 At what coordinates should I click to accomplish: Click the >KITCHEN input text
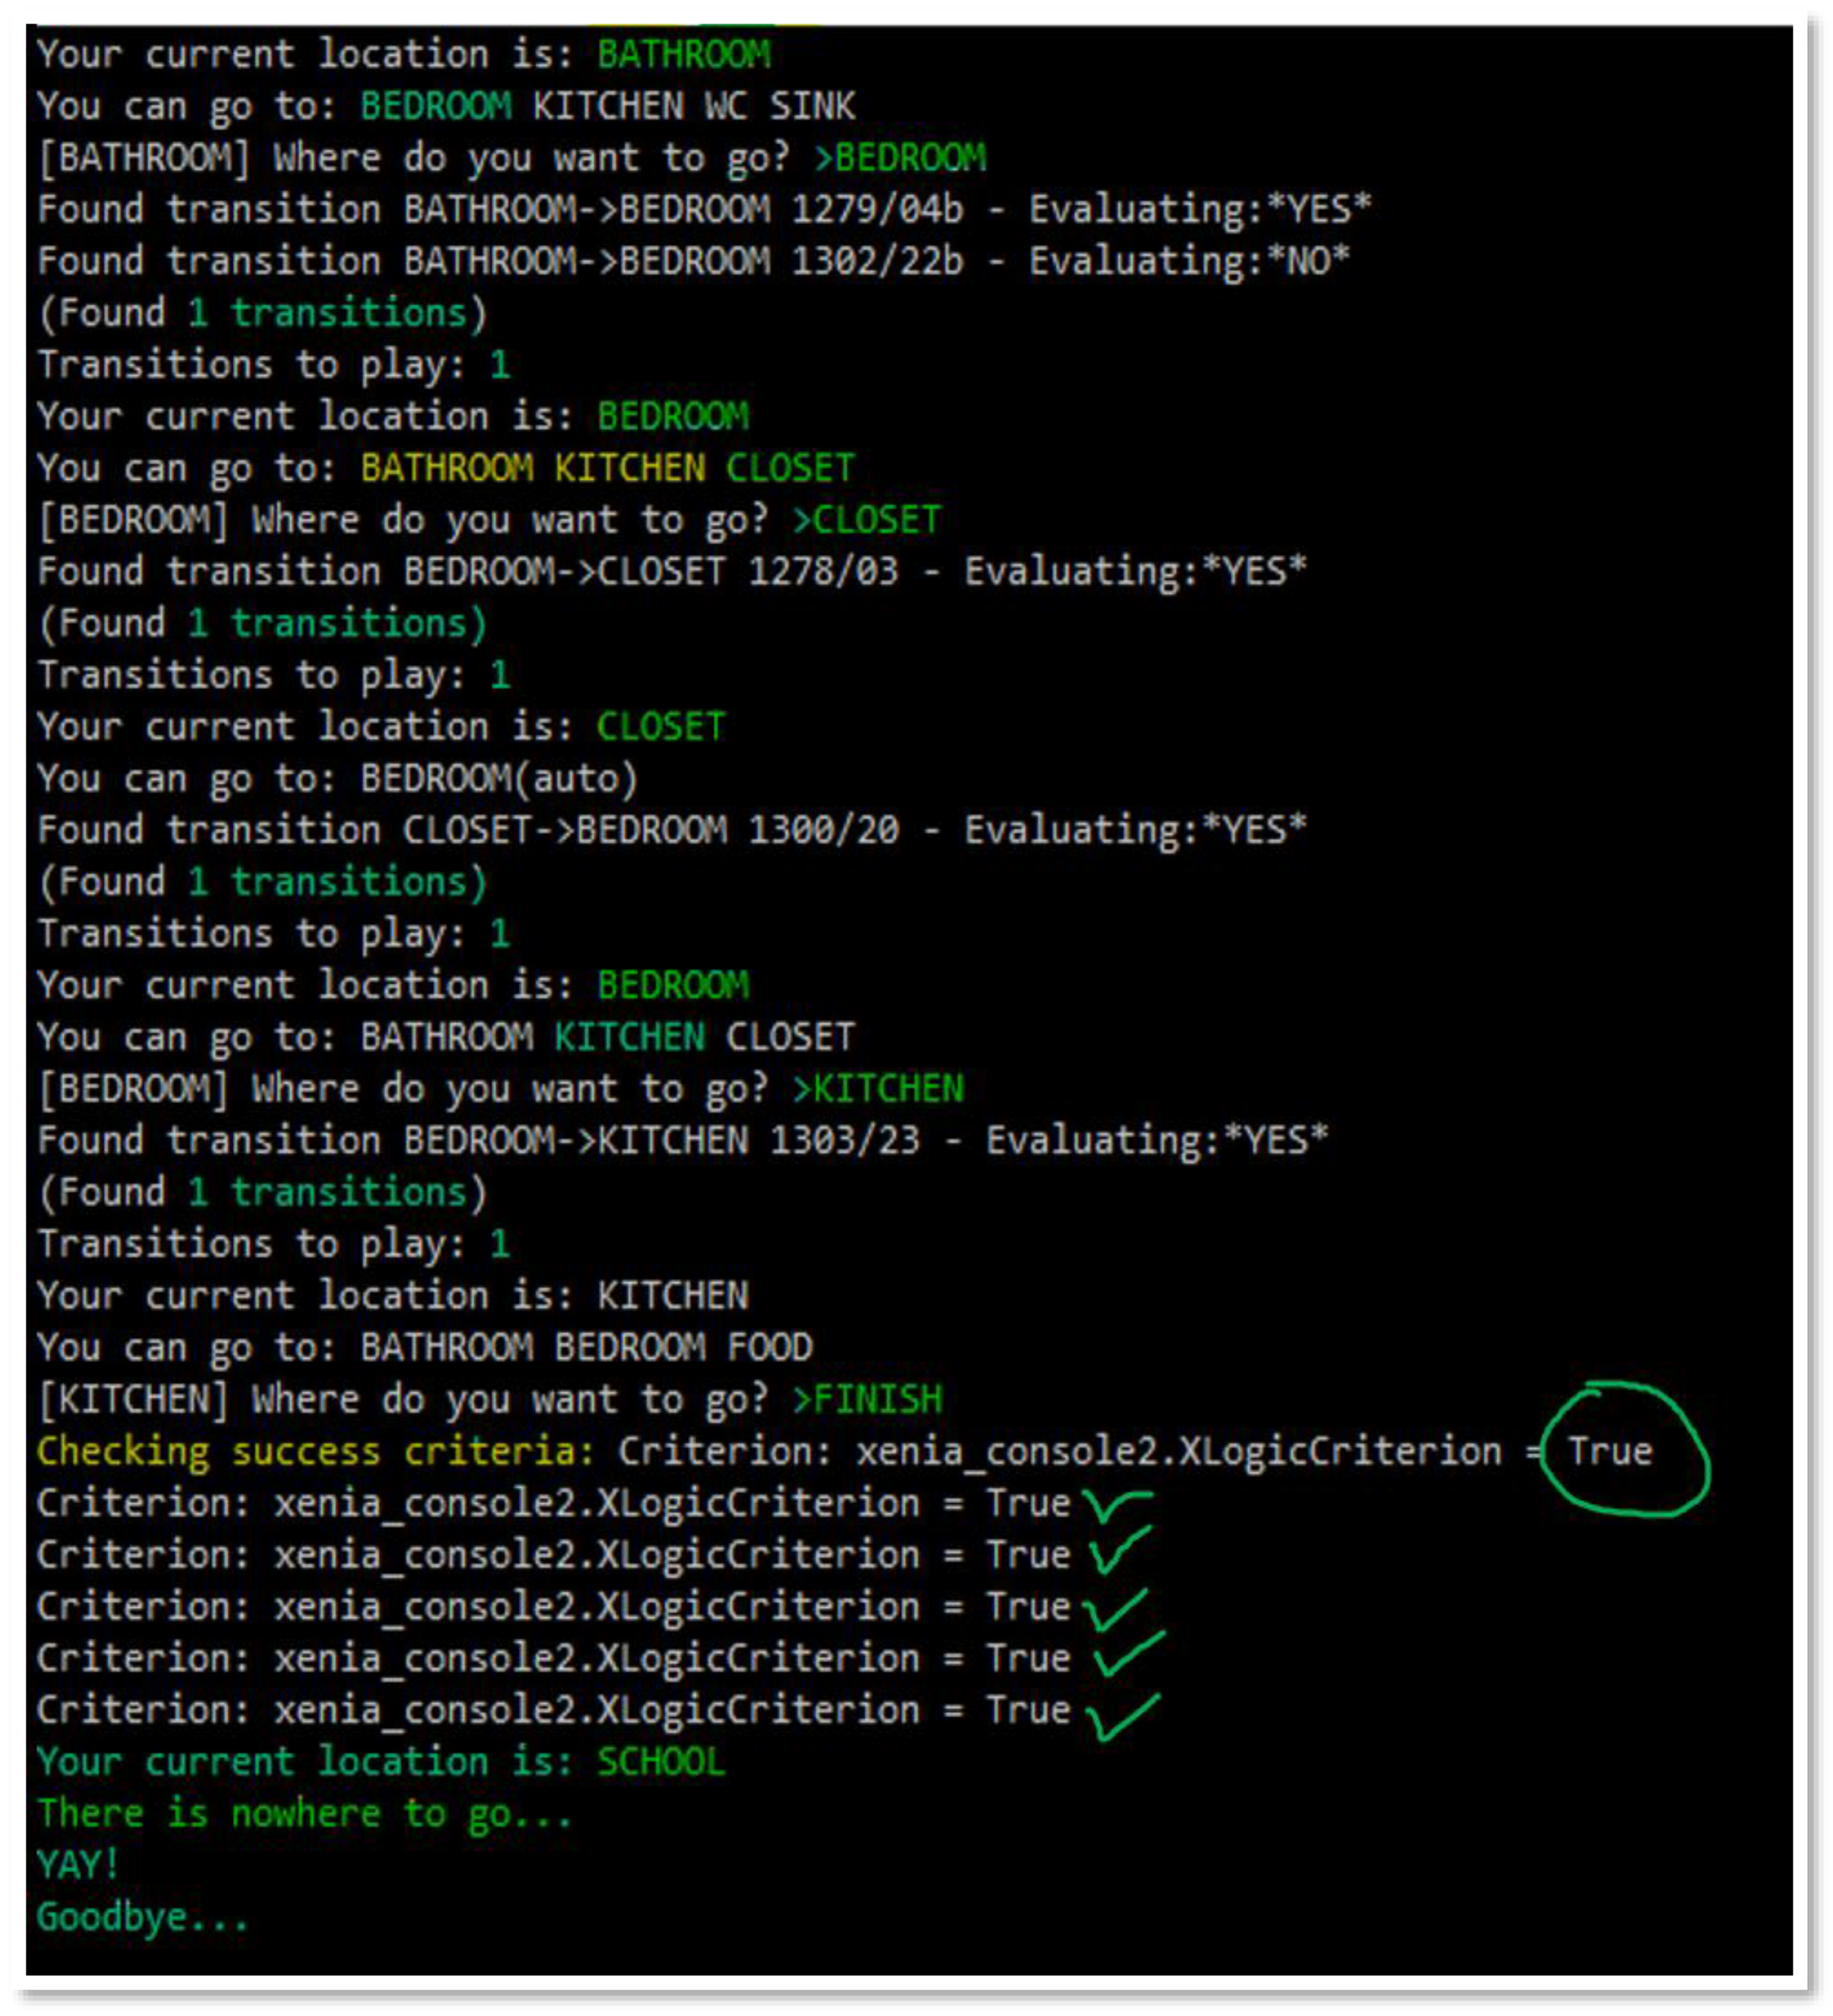(878, 1088)
